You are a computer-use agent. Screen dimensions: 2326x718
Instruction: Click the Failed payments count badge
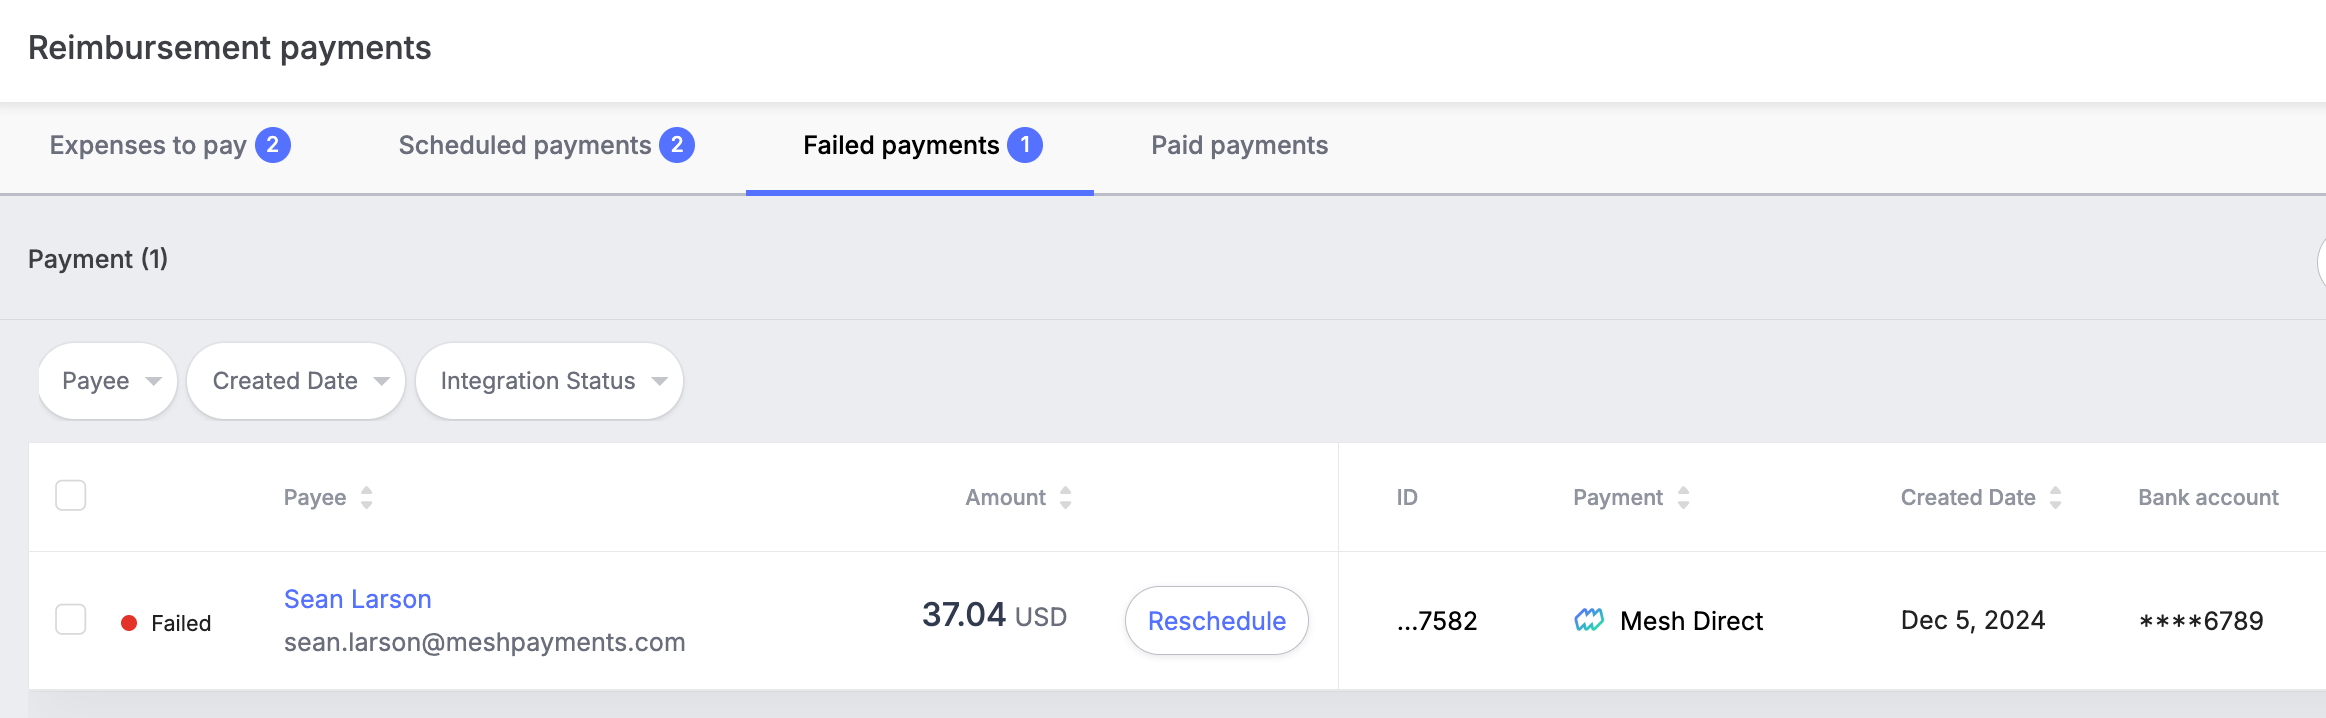click(1024, 145)
